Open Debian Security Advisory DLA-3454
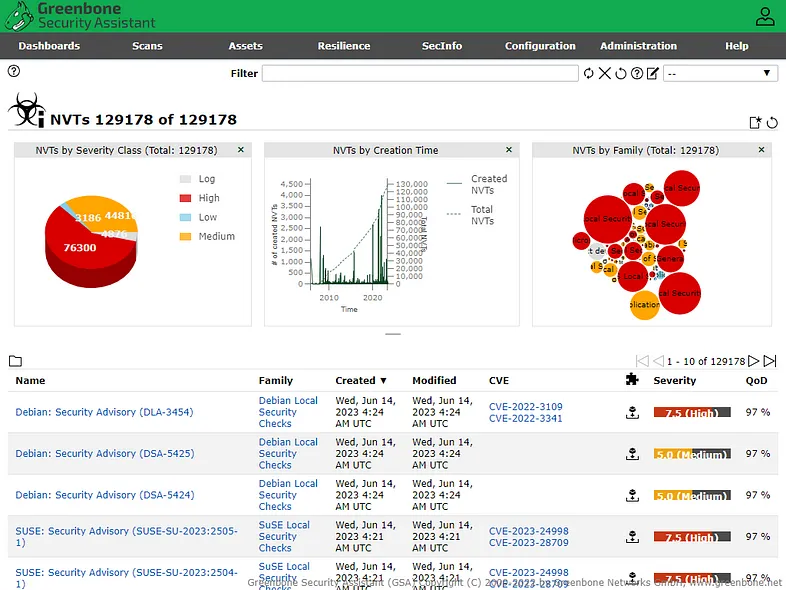Viewport: 786px width, 590px height. pos(104,412)
